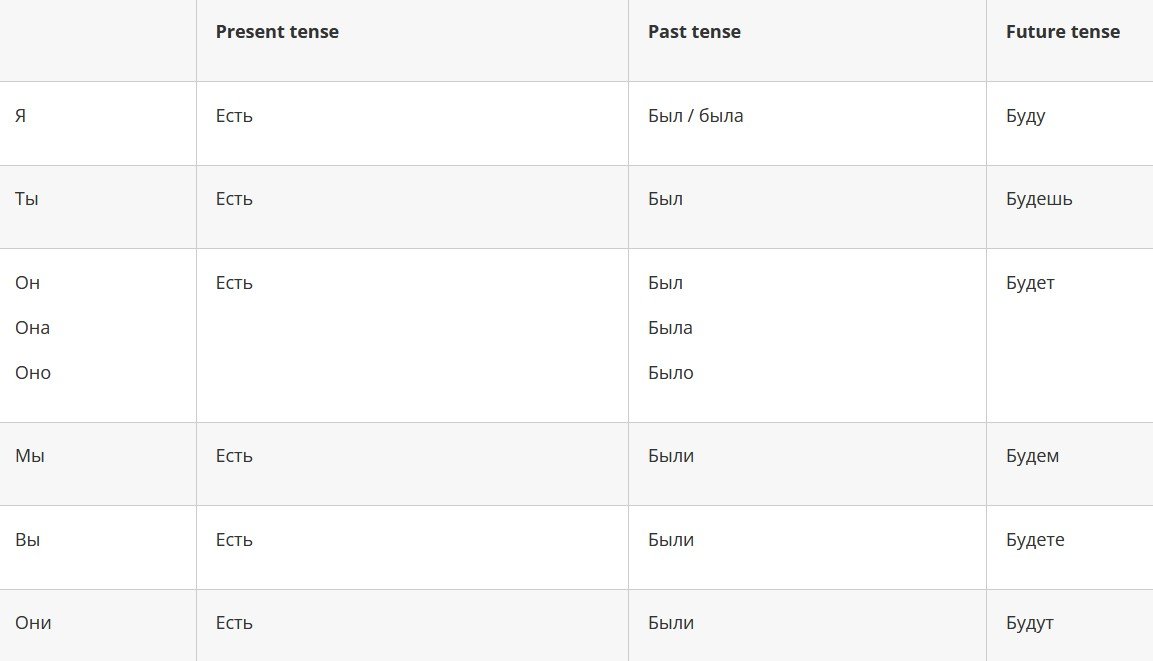Click Есть in the Они row
Viewport: 1153px width, 661px height.
click(x=234, y=623)
